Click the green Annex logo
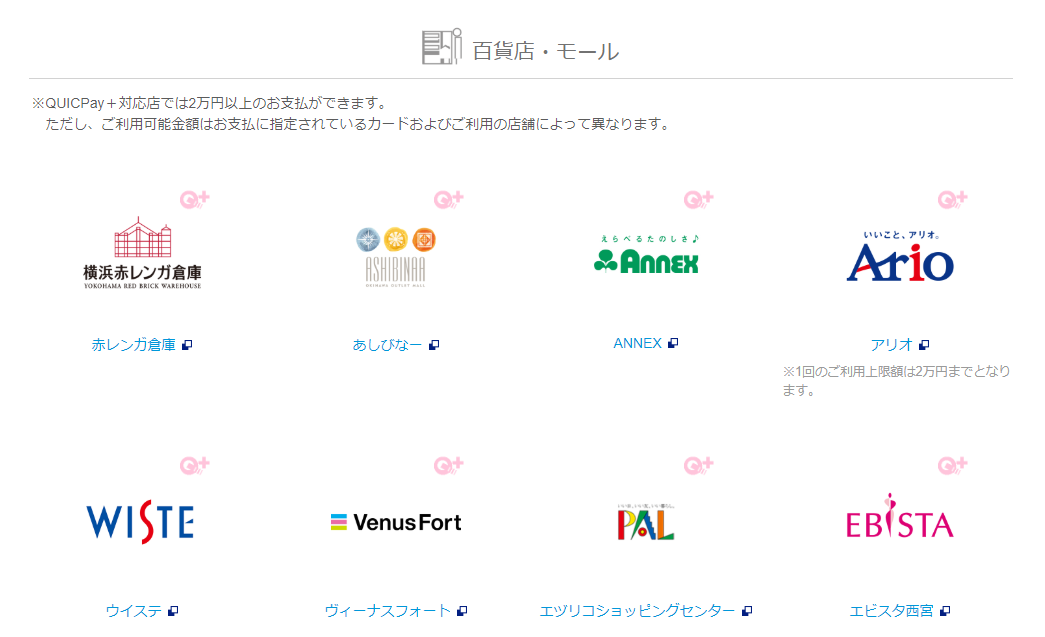This screenshot has width=1045, height=637. [x=646, y=256]
